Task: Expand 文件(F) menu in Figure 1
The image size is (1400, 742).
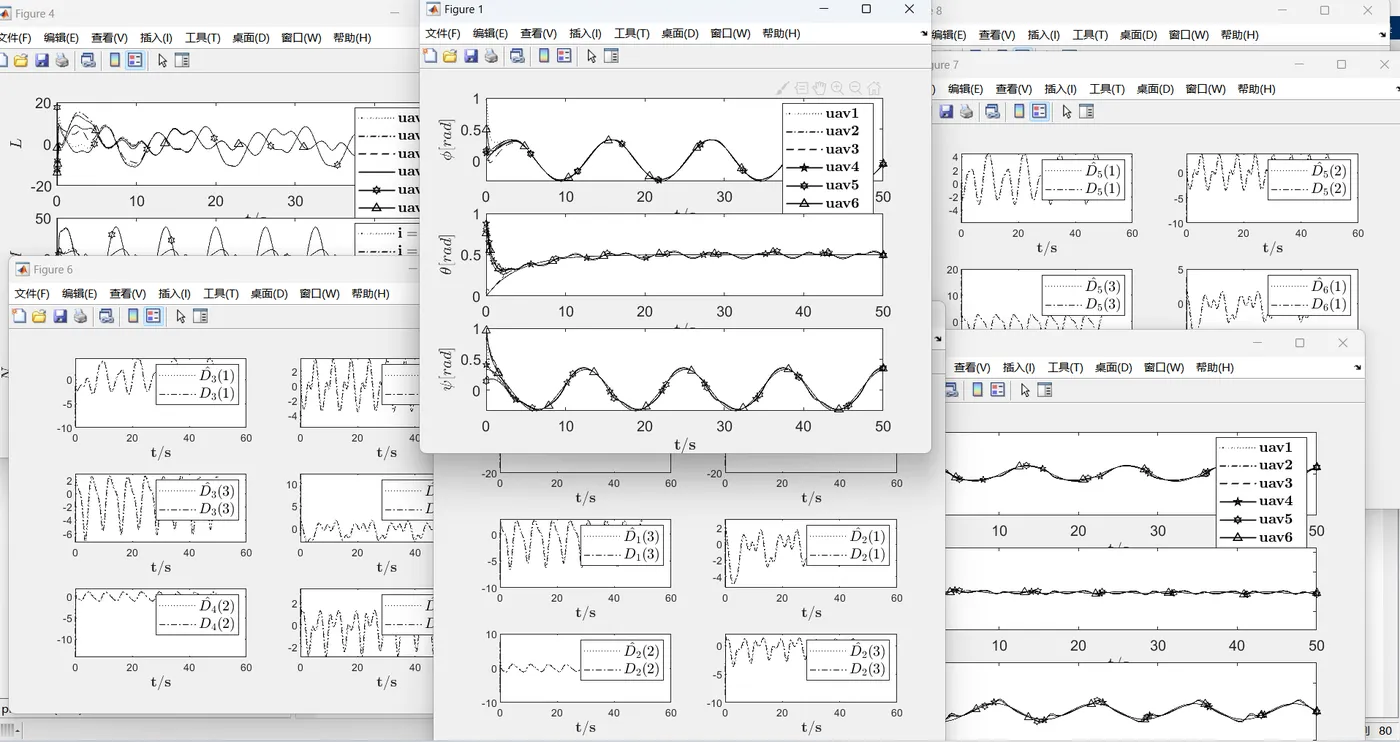Action: [443, 33]
